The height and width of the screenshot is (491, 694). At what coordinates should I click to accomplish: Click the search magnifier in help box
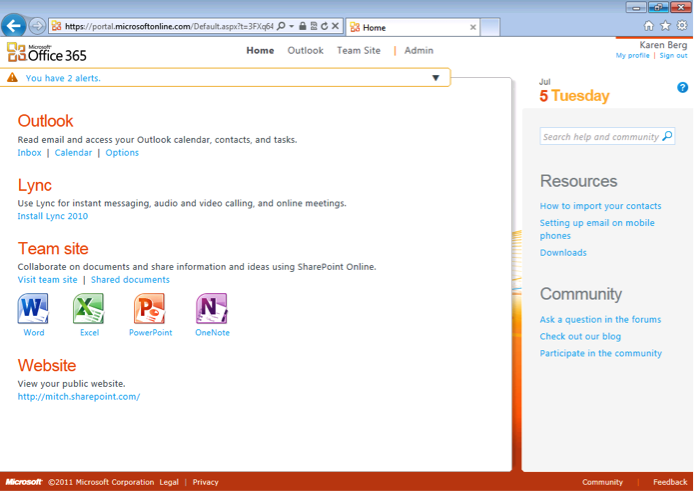pos(667,136)
